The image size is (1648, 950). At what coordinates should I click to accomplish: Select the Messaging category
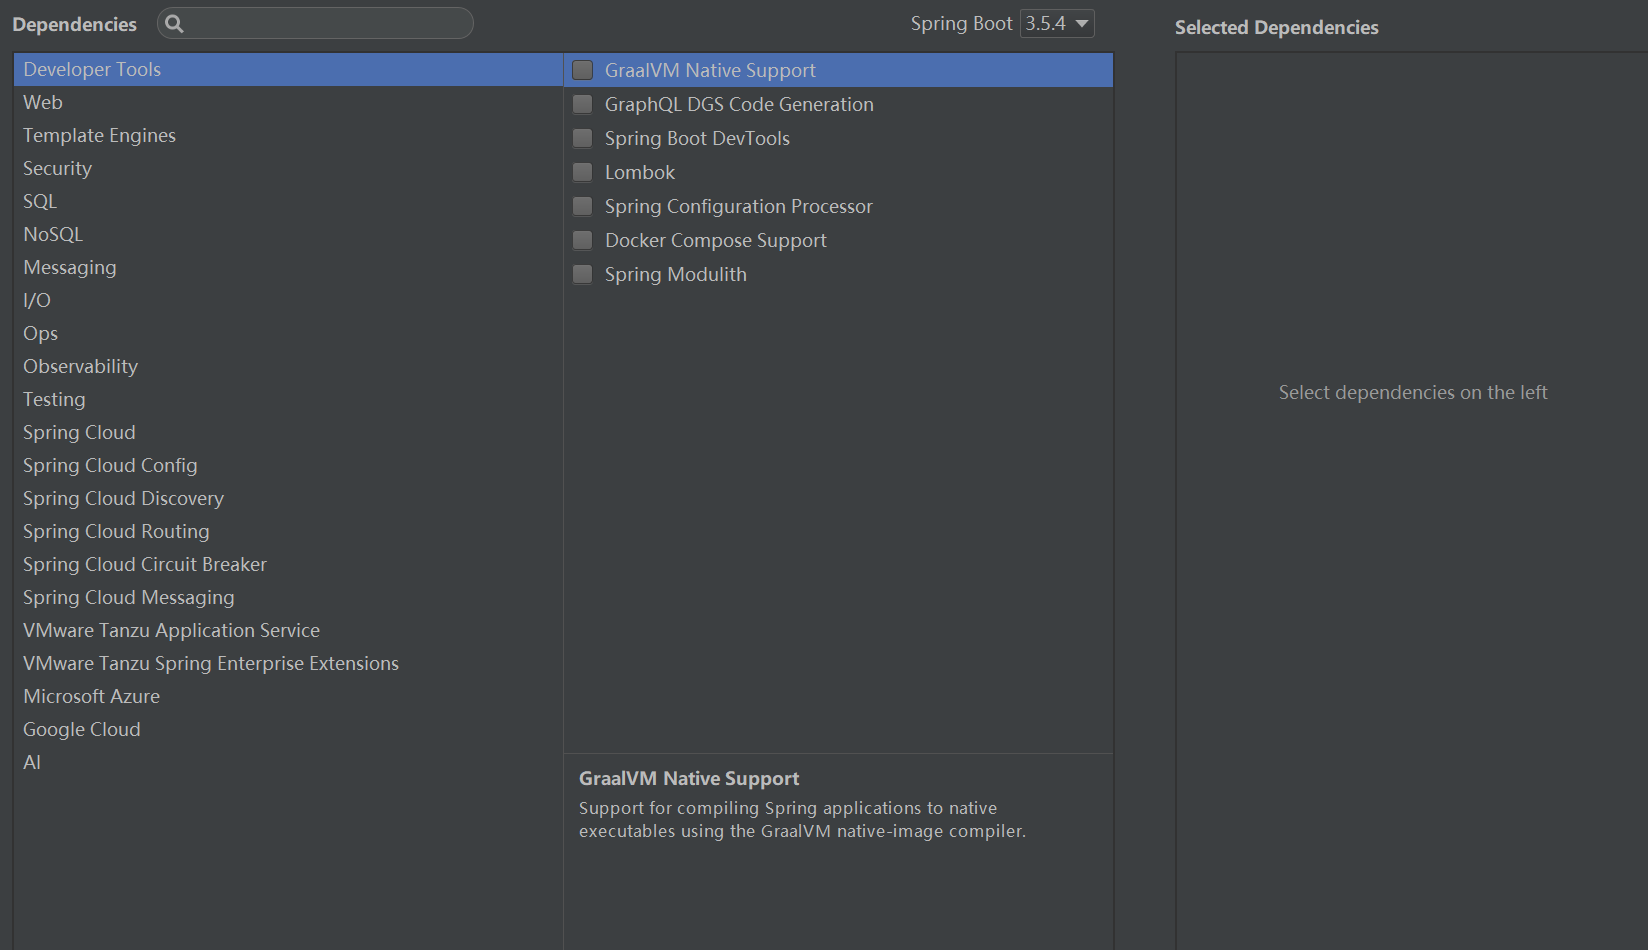pyautogui.click(x=288, y=267)
